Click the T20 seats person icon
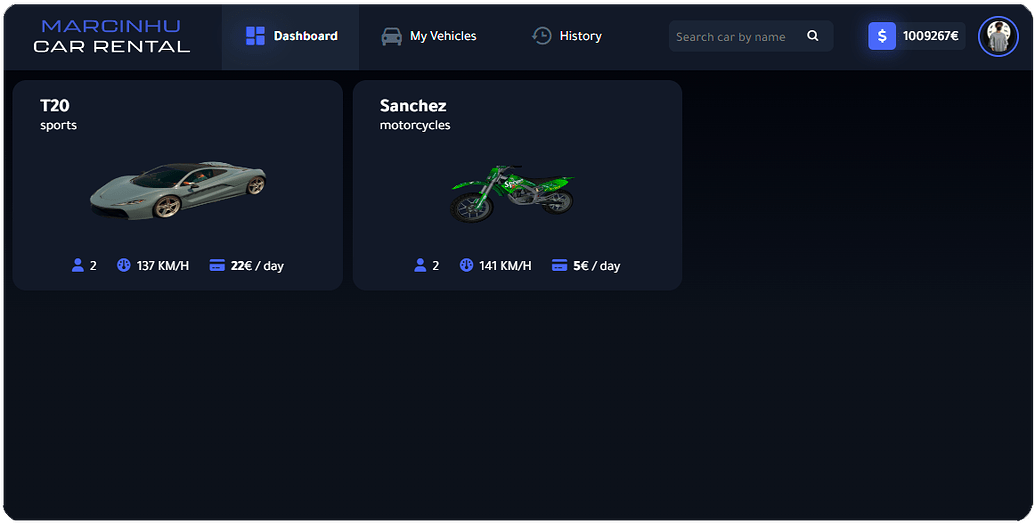 click(x=78, y=266)
